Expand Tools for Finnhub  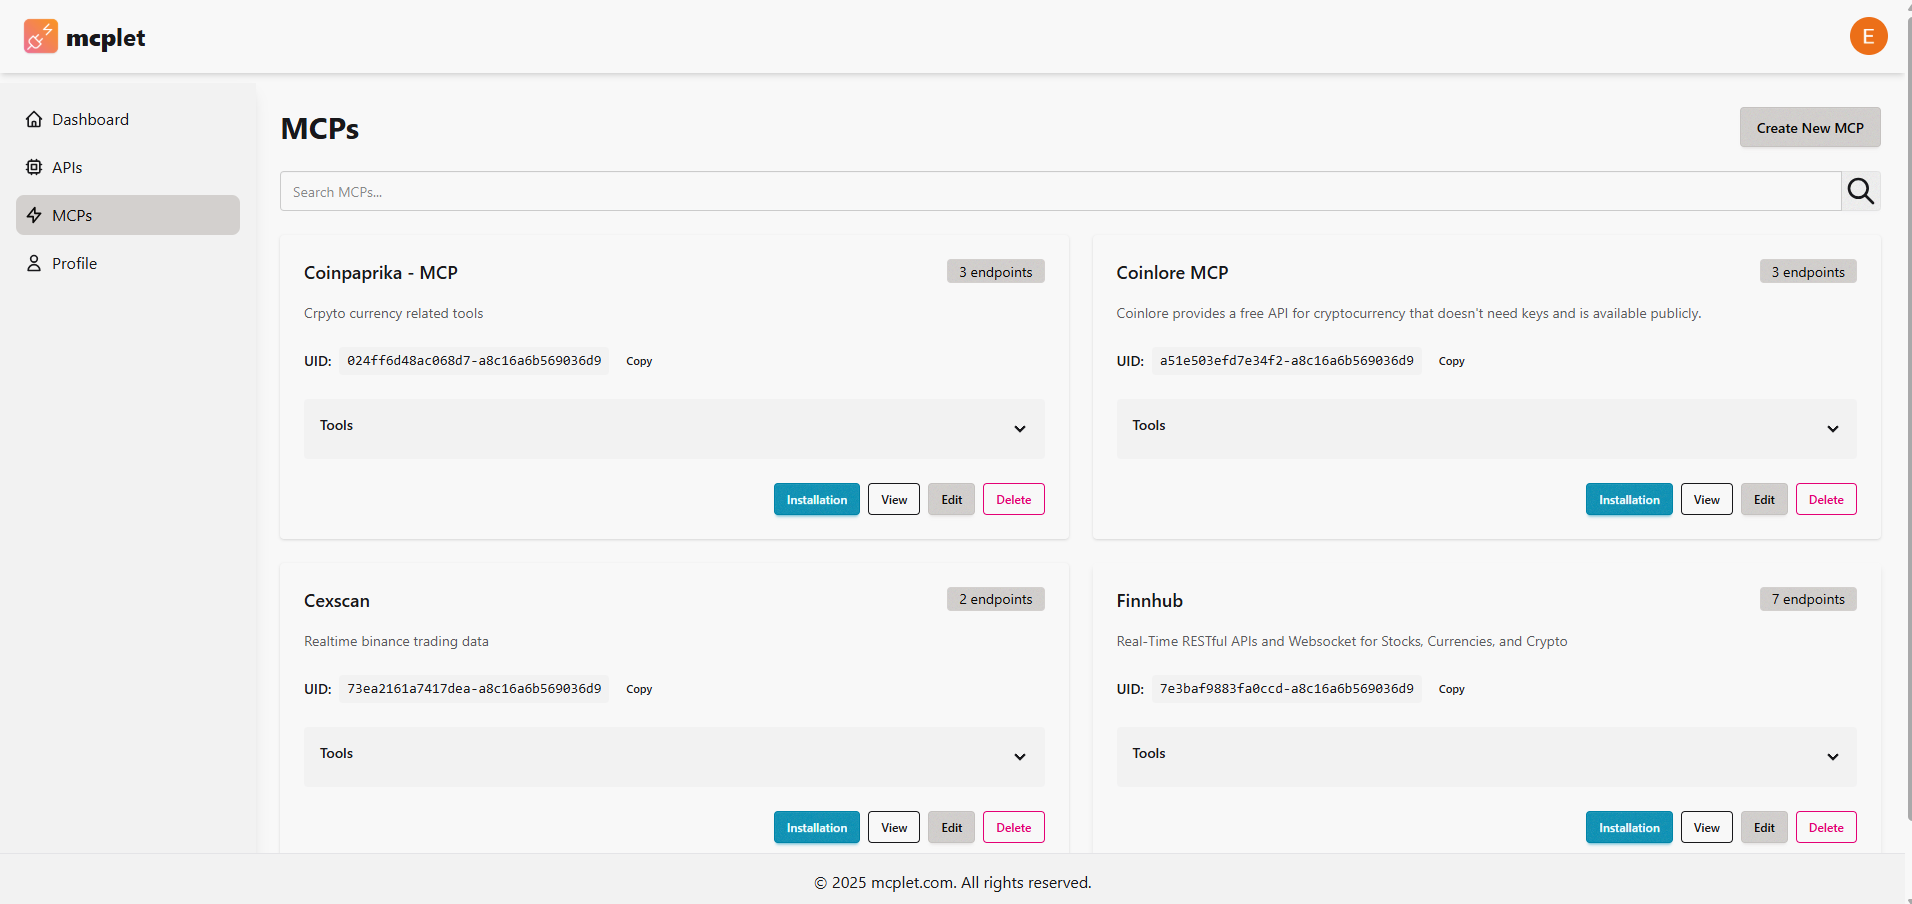point(1486,756)
